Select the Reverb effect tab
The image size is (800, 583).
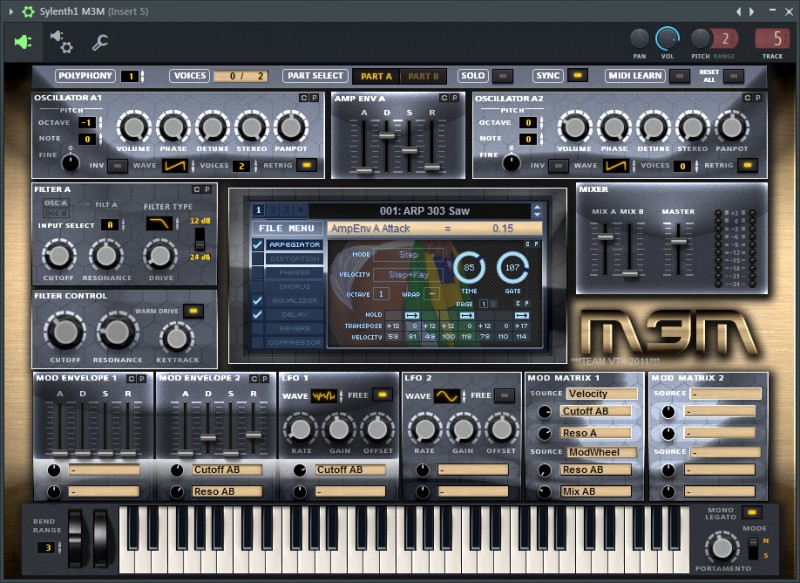point(294,328)
